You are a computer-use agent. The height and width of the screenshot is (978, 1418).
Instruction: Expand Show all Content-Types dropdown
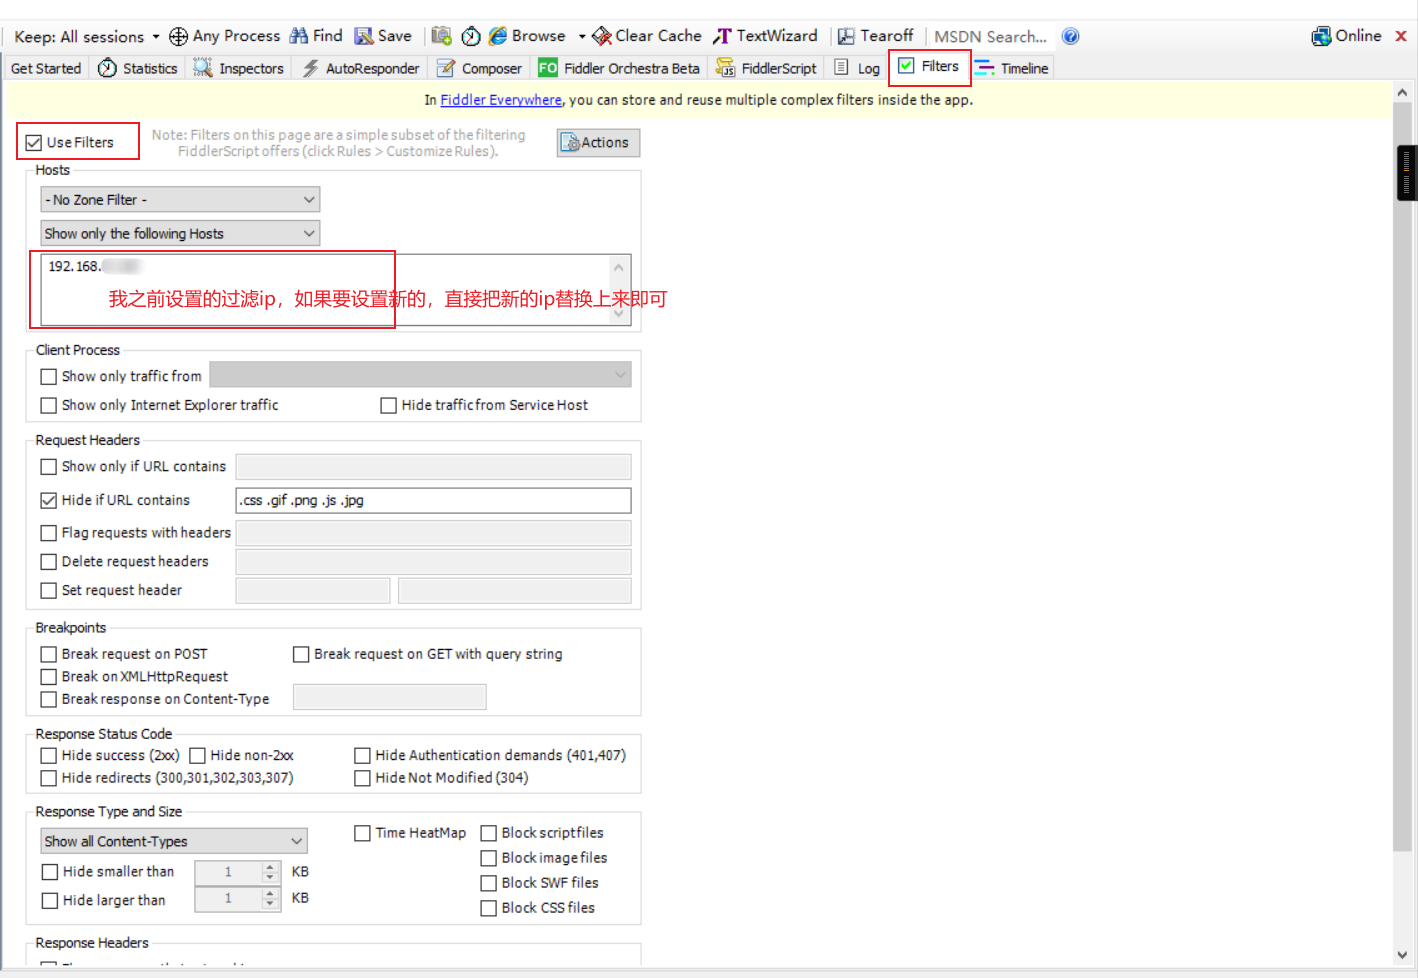coord(173,842)
